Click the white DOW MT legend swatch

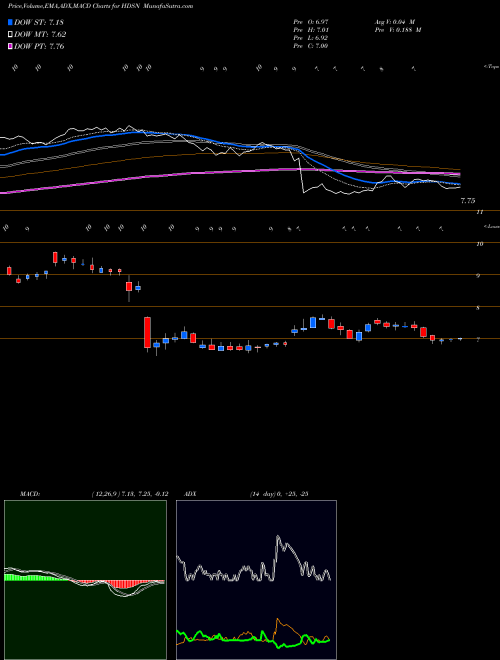click(11, 35)
